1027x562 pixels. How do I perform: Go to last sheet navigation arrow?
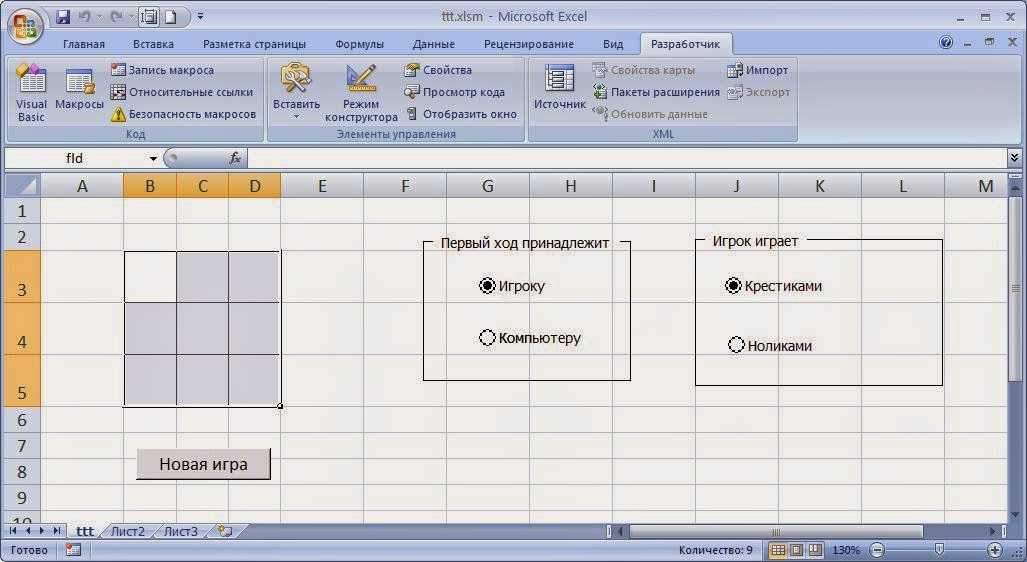click(x=56, y=531)
